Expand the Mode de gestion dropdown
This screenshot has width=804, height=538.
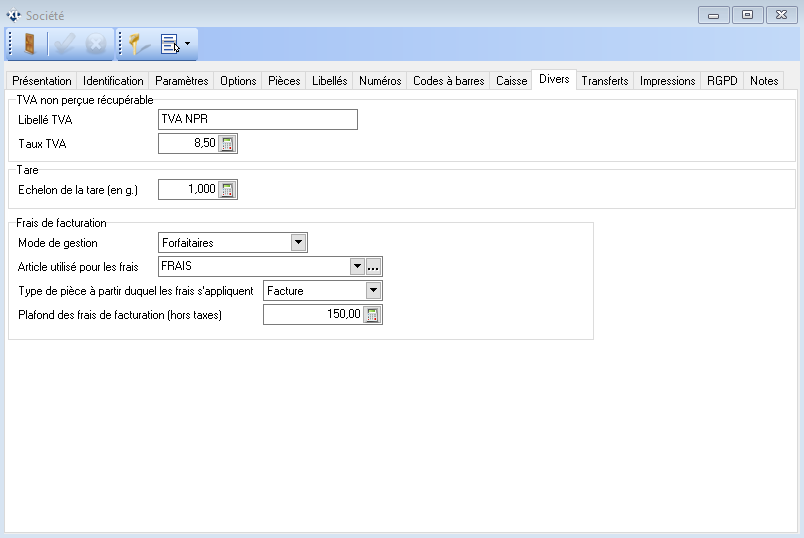coord(298,243)
